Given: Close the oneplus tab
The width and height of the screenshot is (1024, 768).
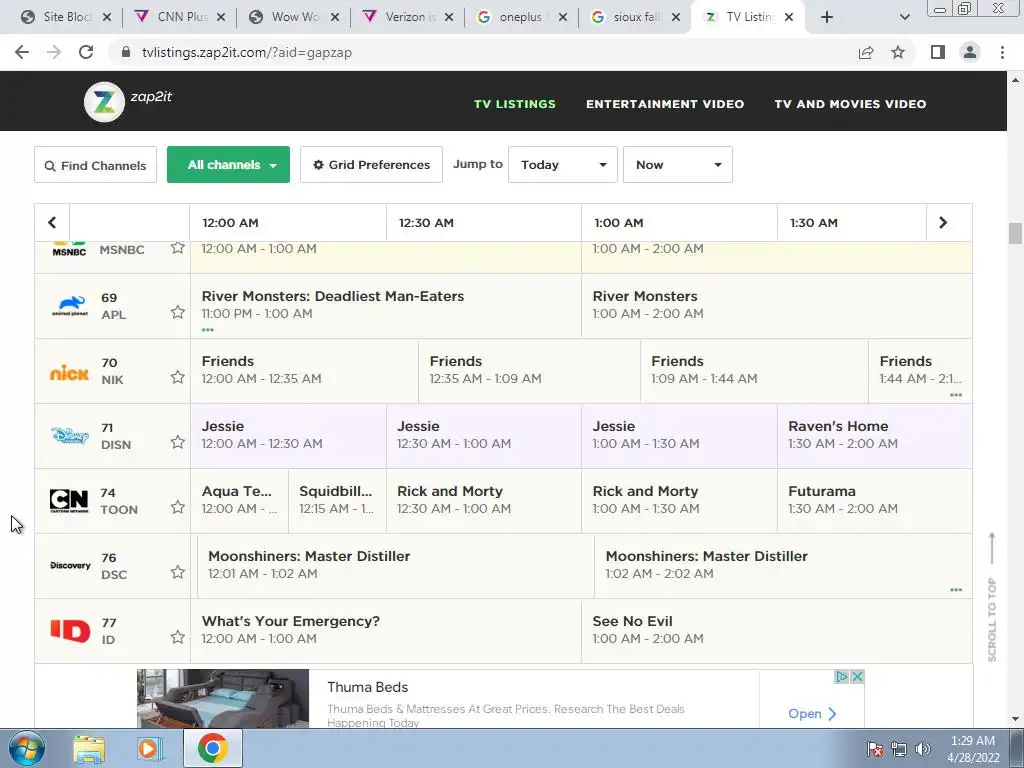Looking at the screenshot, I should pyautogui.click(x=563, y=17).
